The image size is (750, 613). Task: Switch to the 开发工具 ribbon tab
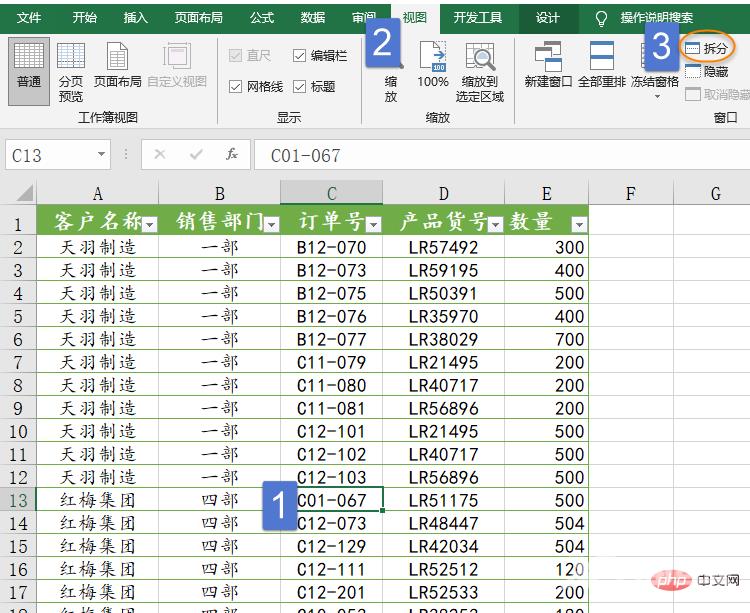coord(478,18)
